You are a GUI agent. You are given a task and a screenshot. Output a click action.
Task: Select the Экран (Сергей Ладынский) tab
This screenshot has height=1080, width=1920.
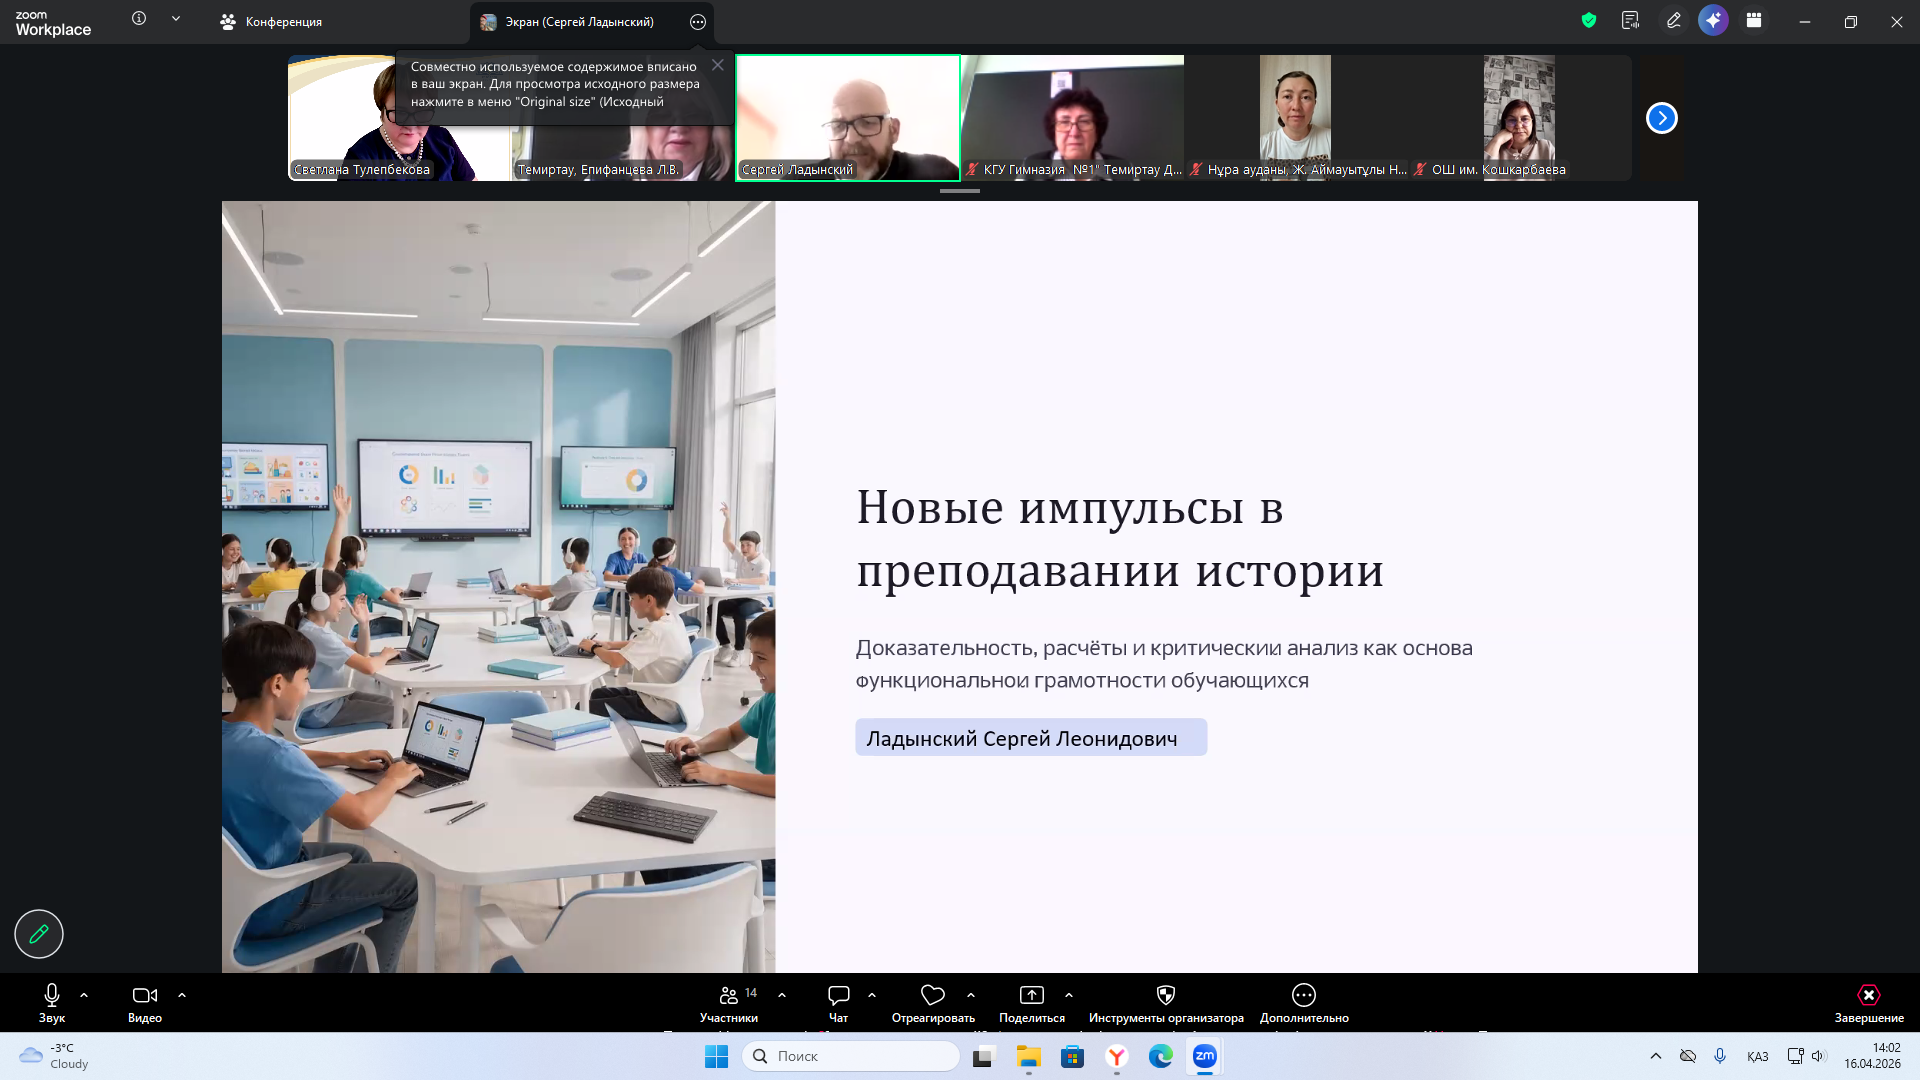570,21
